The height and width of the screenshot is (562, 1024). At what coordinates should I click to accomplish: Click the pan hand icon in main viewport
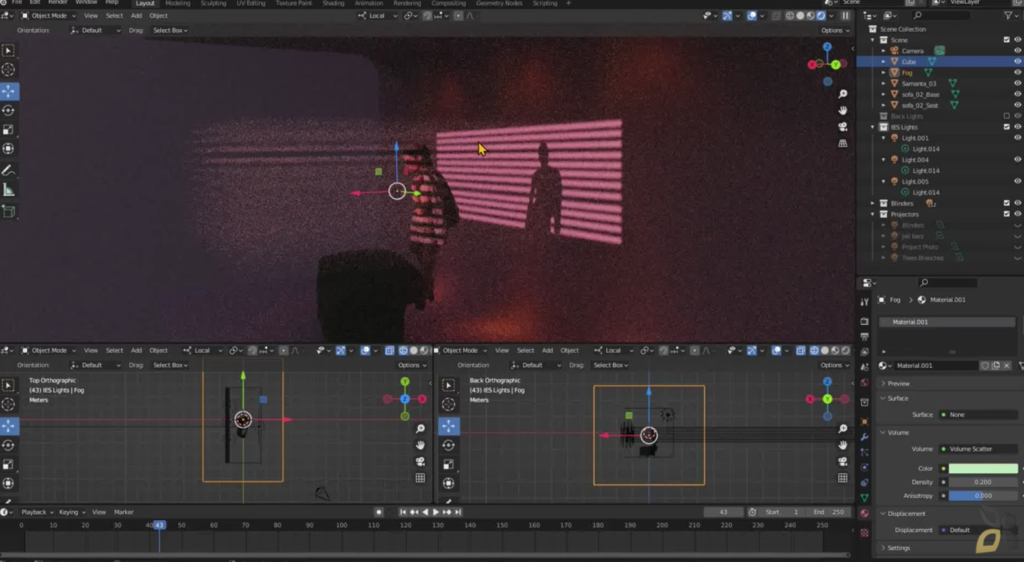click(842, 111)
